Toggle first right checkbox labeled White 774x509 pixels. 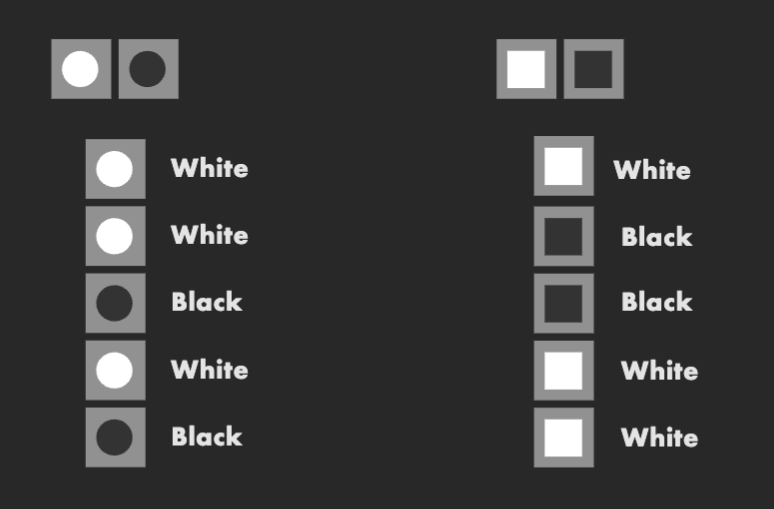click(564, 166)
